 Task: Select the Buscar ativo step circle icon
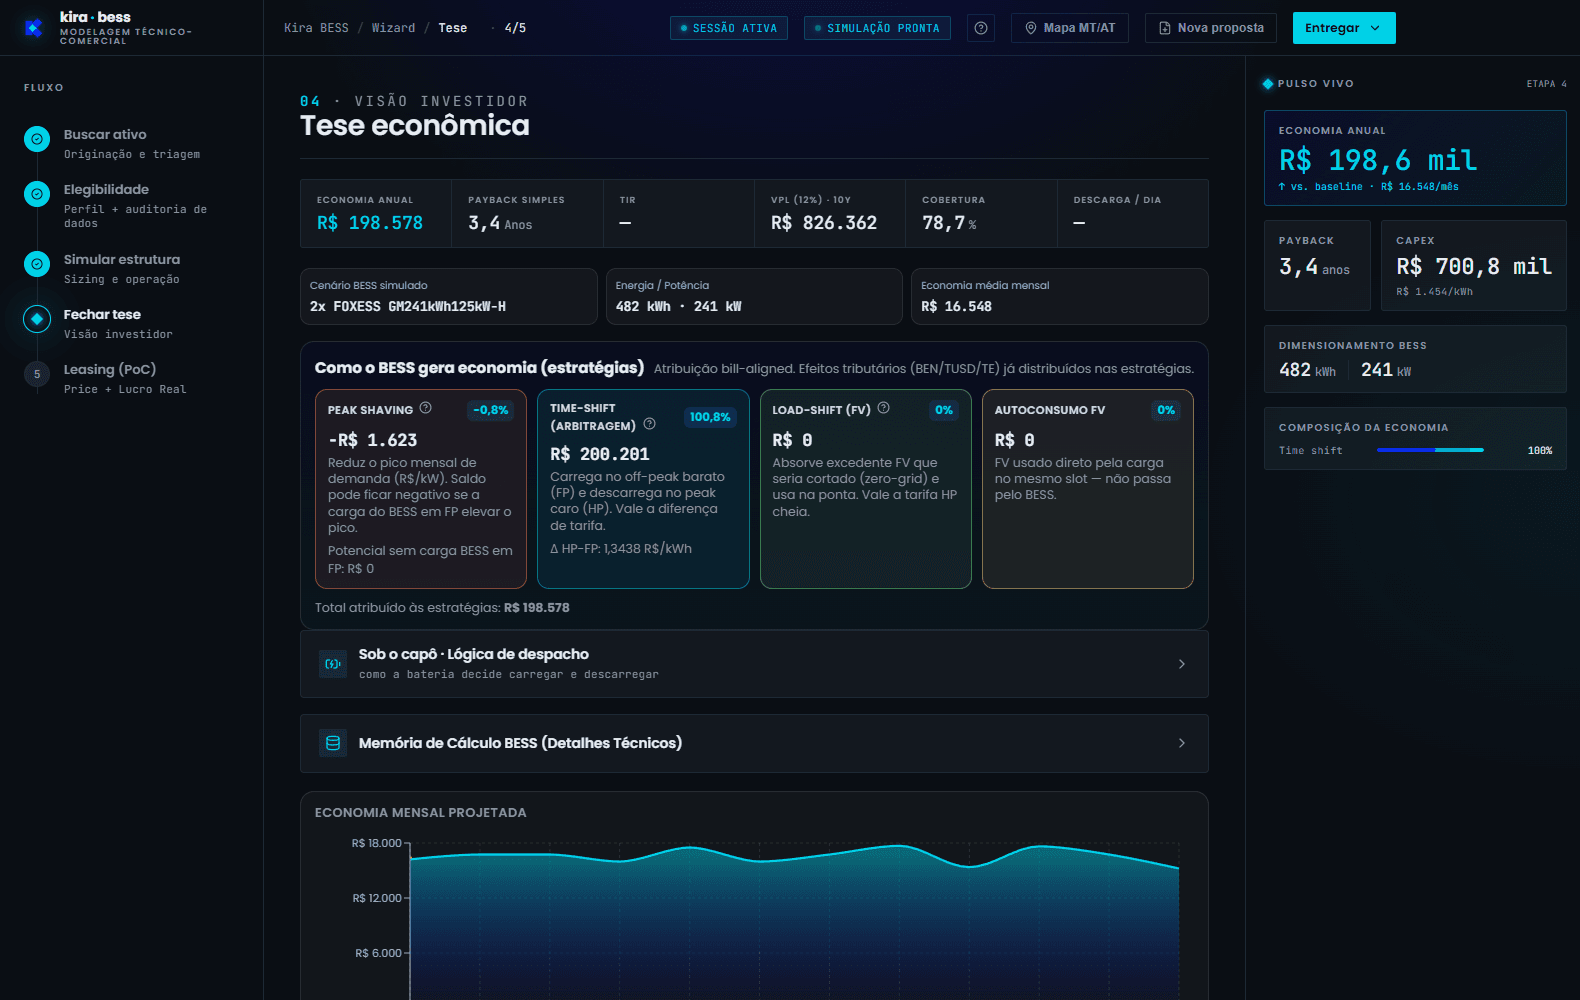coord(37,139)
